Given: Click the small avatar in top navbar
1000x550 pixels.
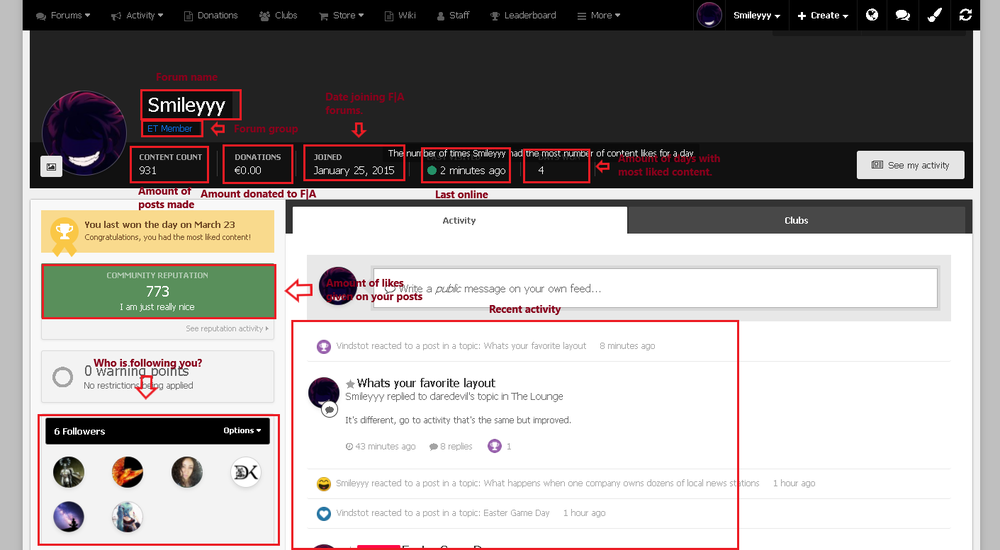Looking at the screenshot, I should pos(709,15).
